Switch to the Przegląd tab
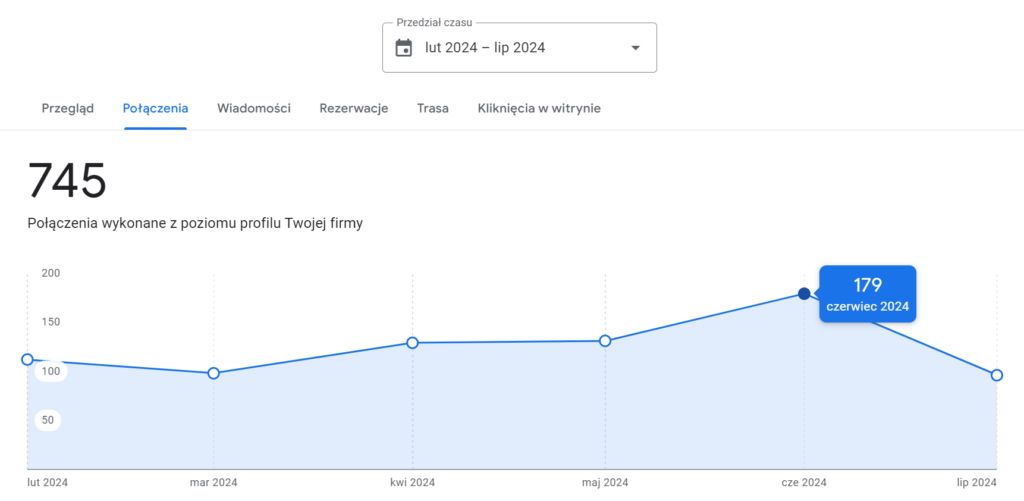Viewport: 1024px width, 501px height. 68,108
